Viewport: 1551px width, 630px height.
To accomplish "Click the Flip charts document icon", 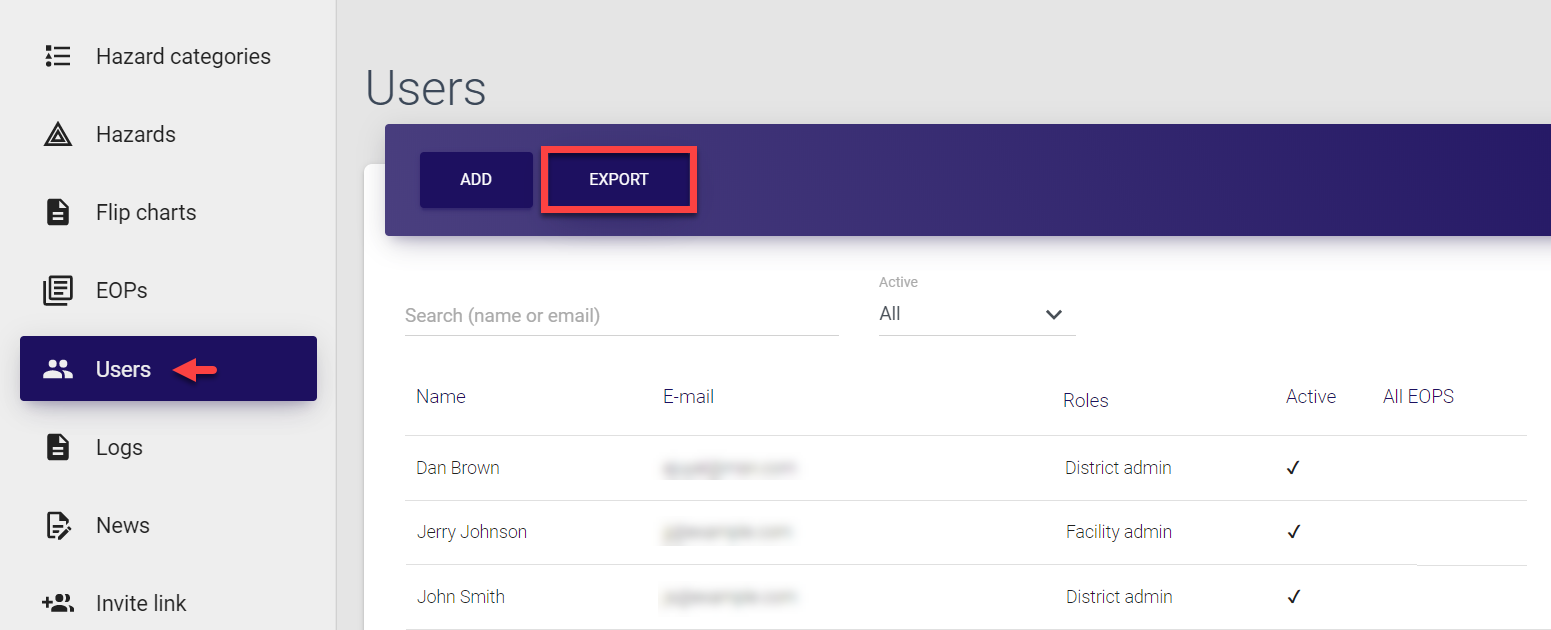I will pyautogui.click(x=58, y=212).
